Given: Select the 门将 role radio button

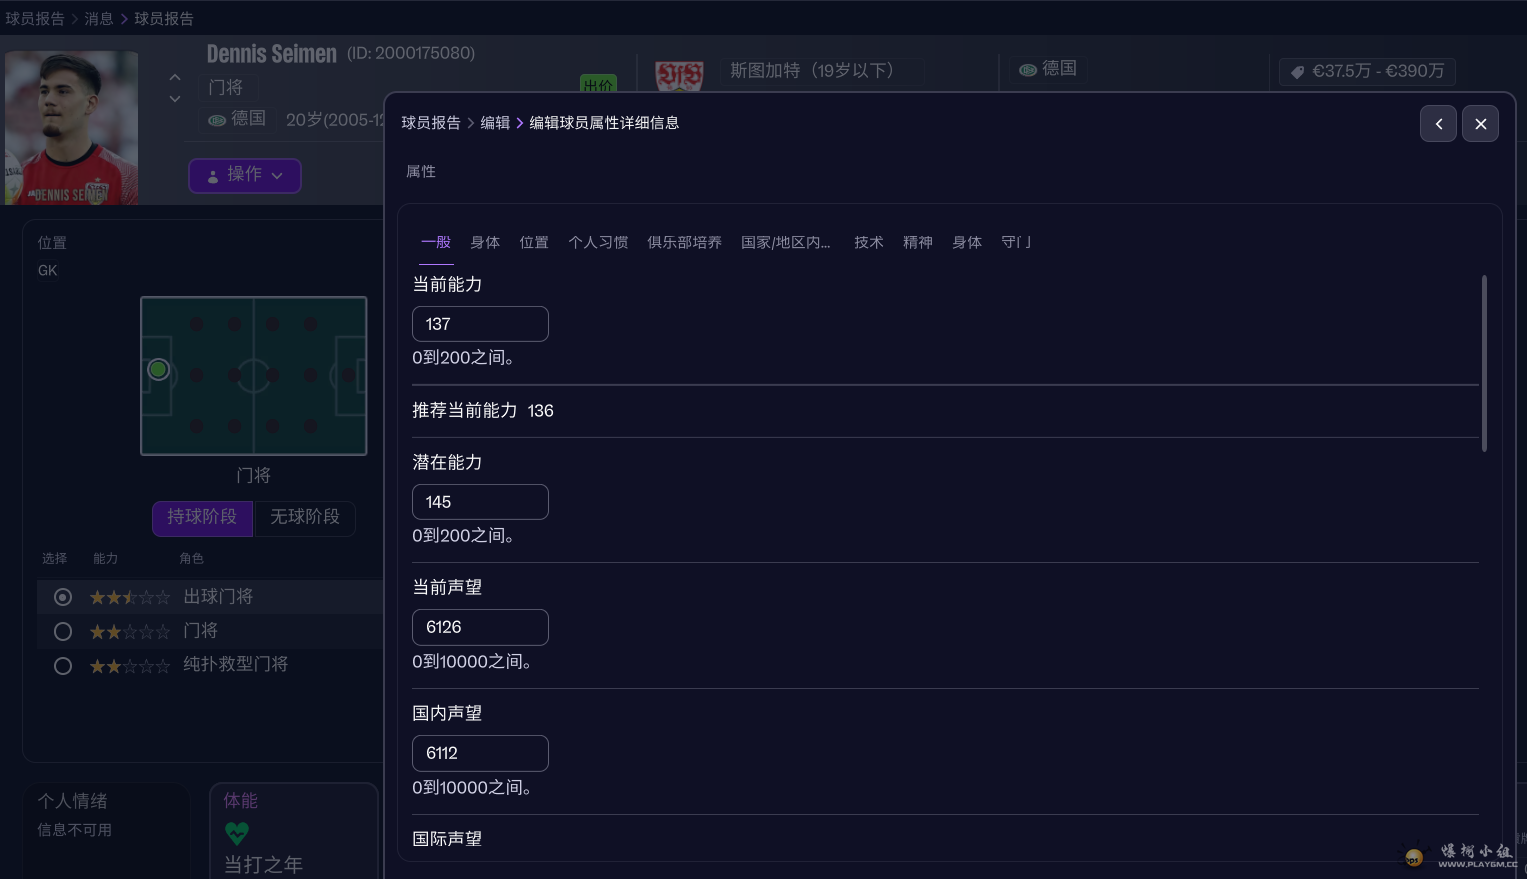Looking at the screenshot, I should click(63, 631).
